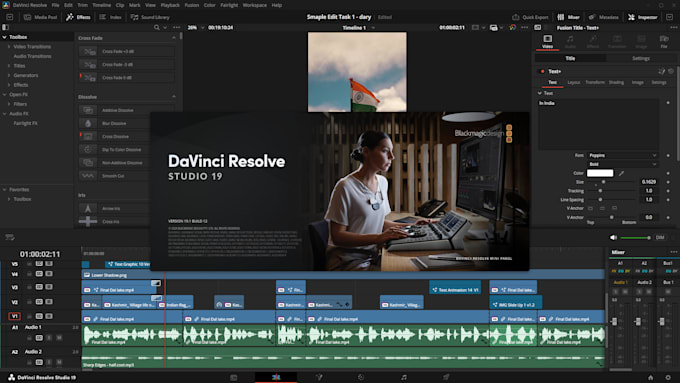Screen dimensions: 680x383
Task: Open the Timeline 1 name dropdown
Action: [358, 28]
